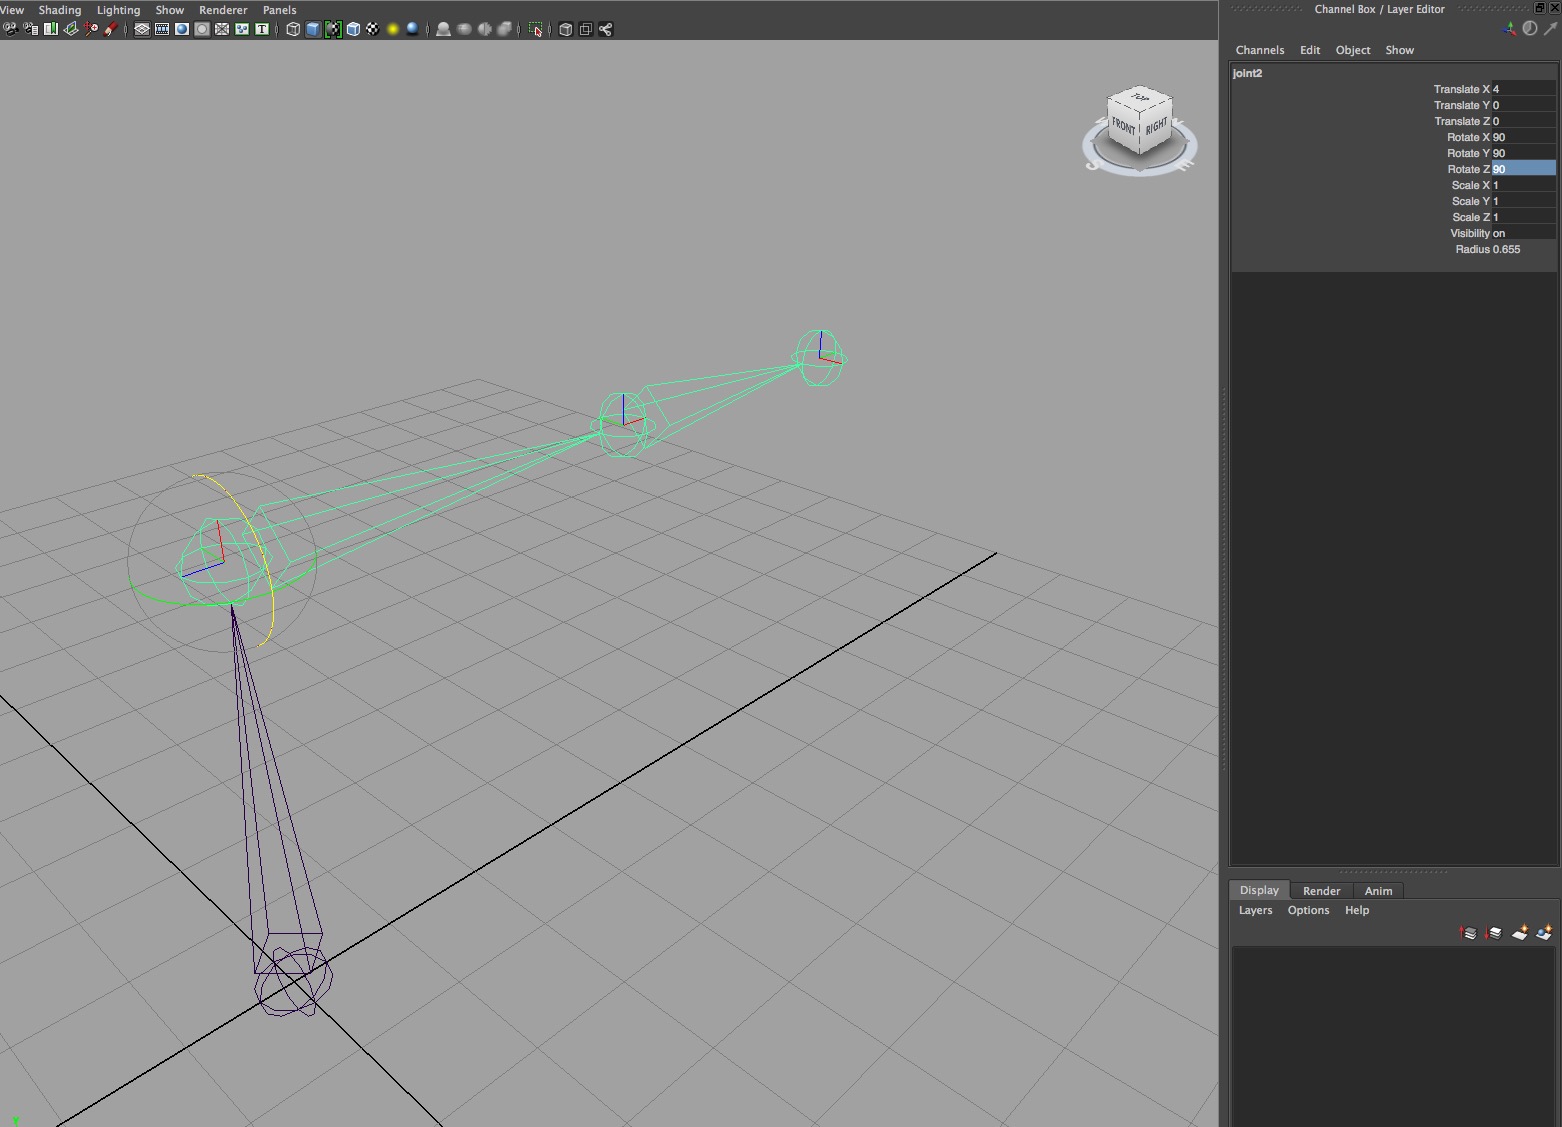1562x1127 pixels.
Task: Click the Isolate Select icon with red cursor
Action: [535, 29]
